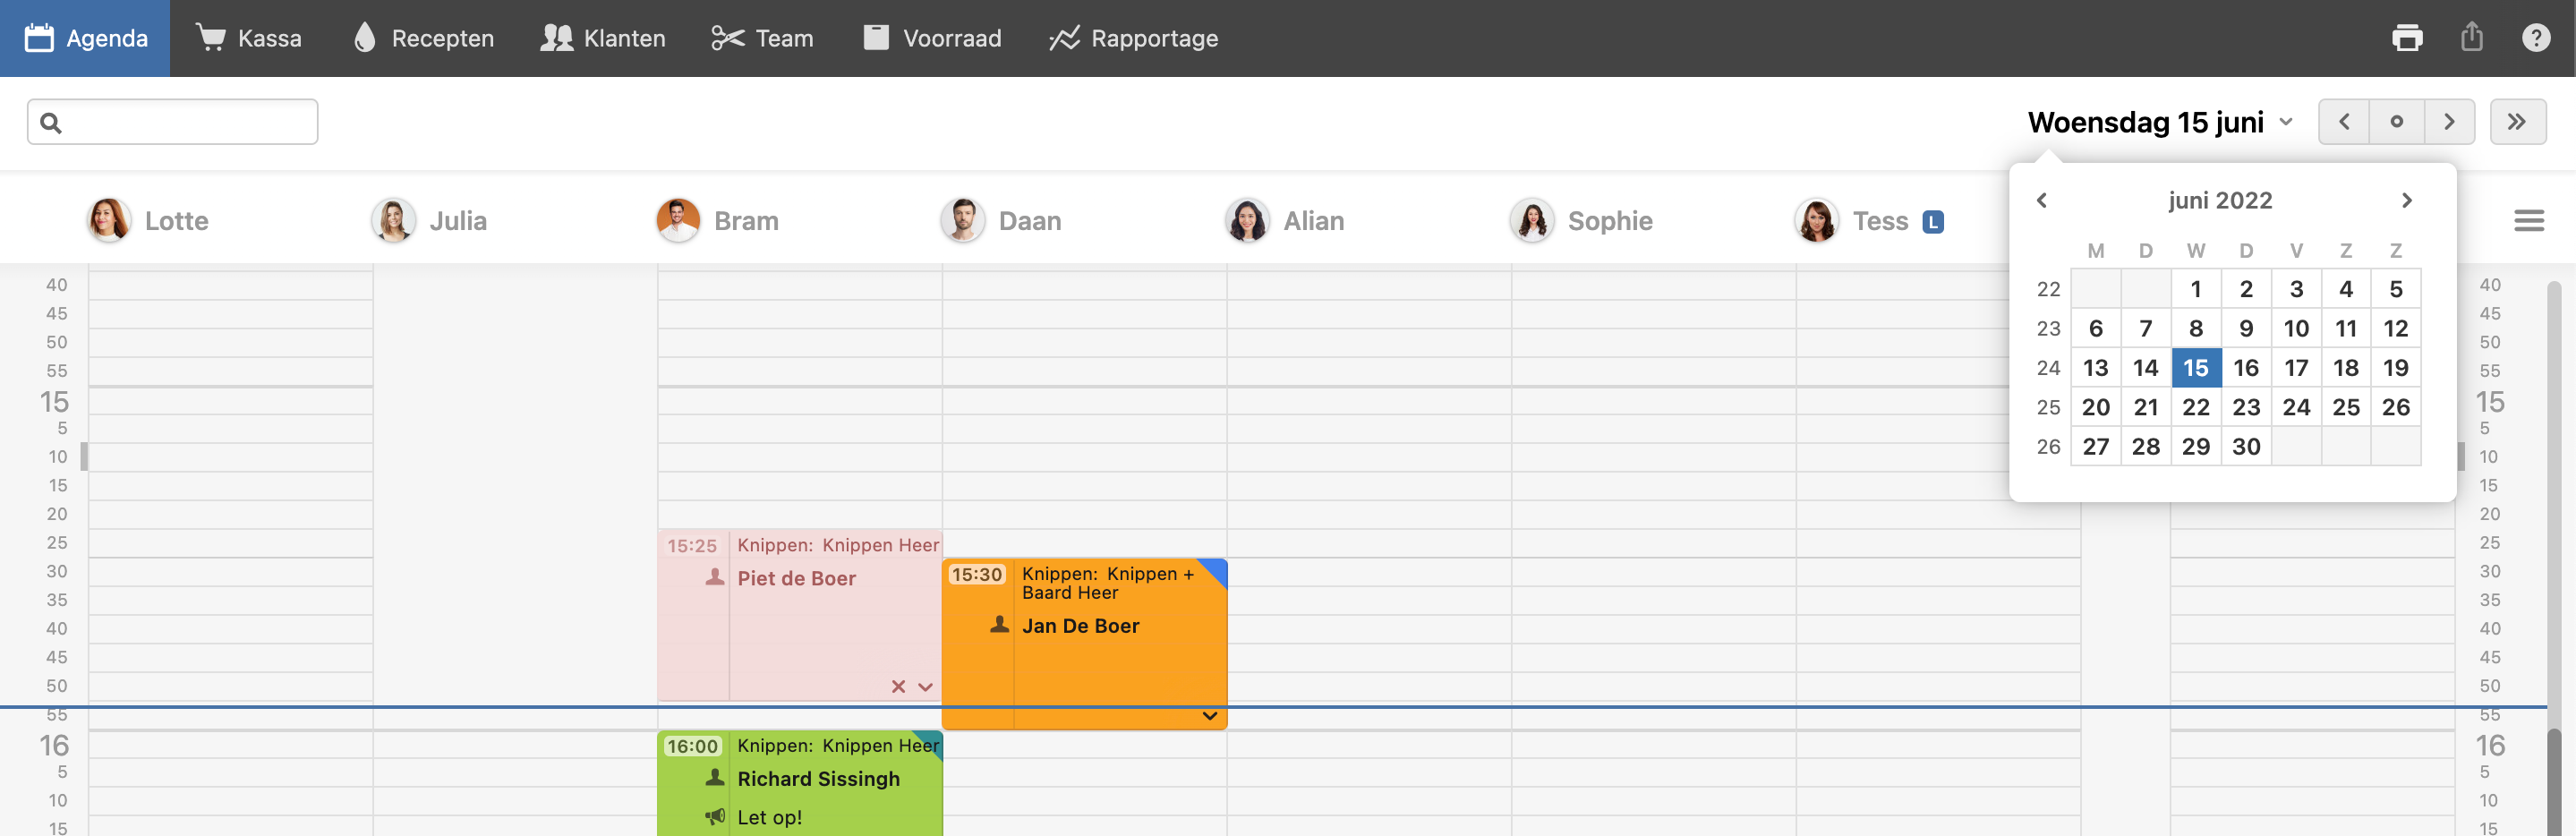
Task: Open the Kassa tab
Action: point(249,38)
